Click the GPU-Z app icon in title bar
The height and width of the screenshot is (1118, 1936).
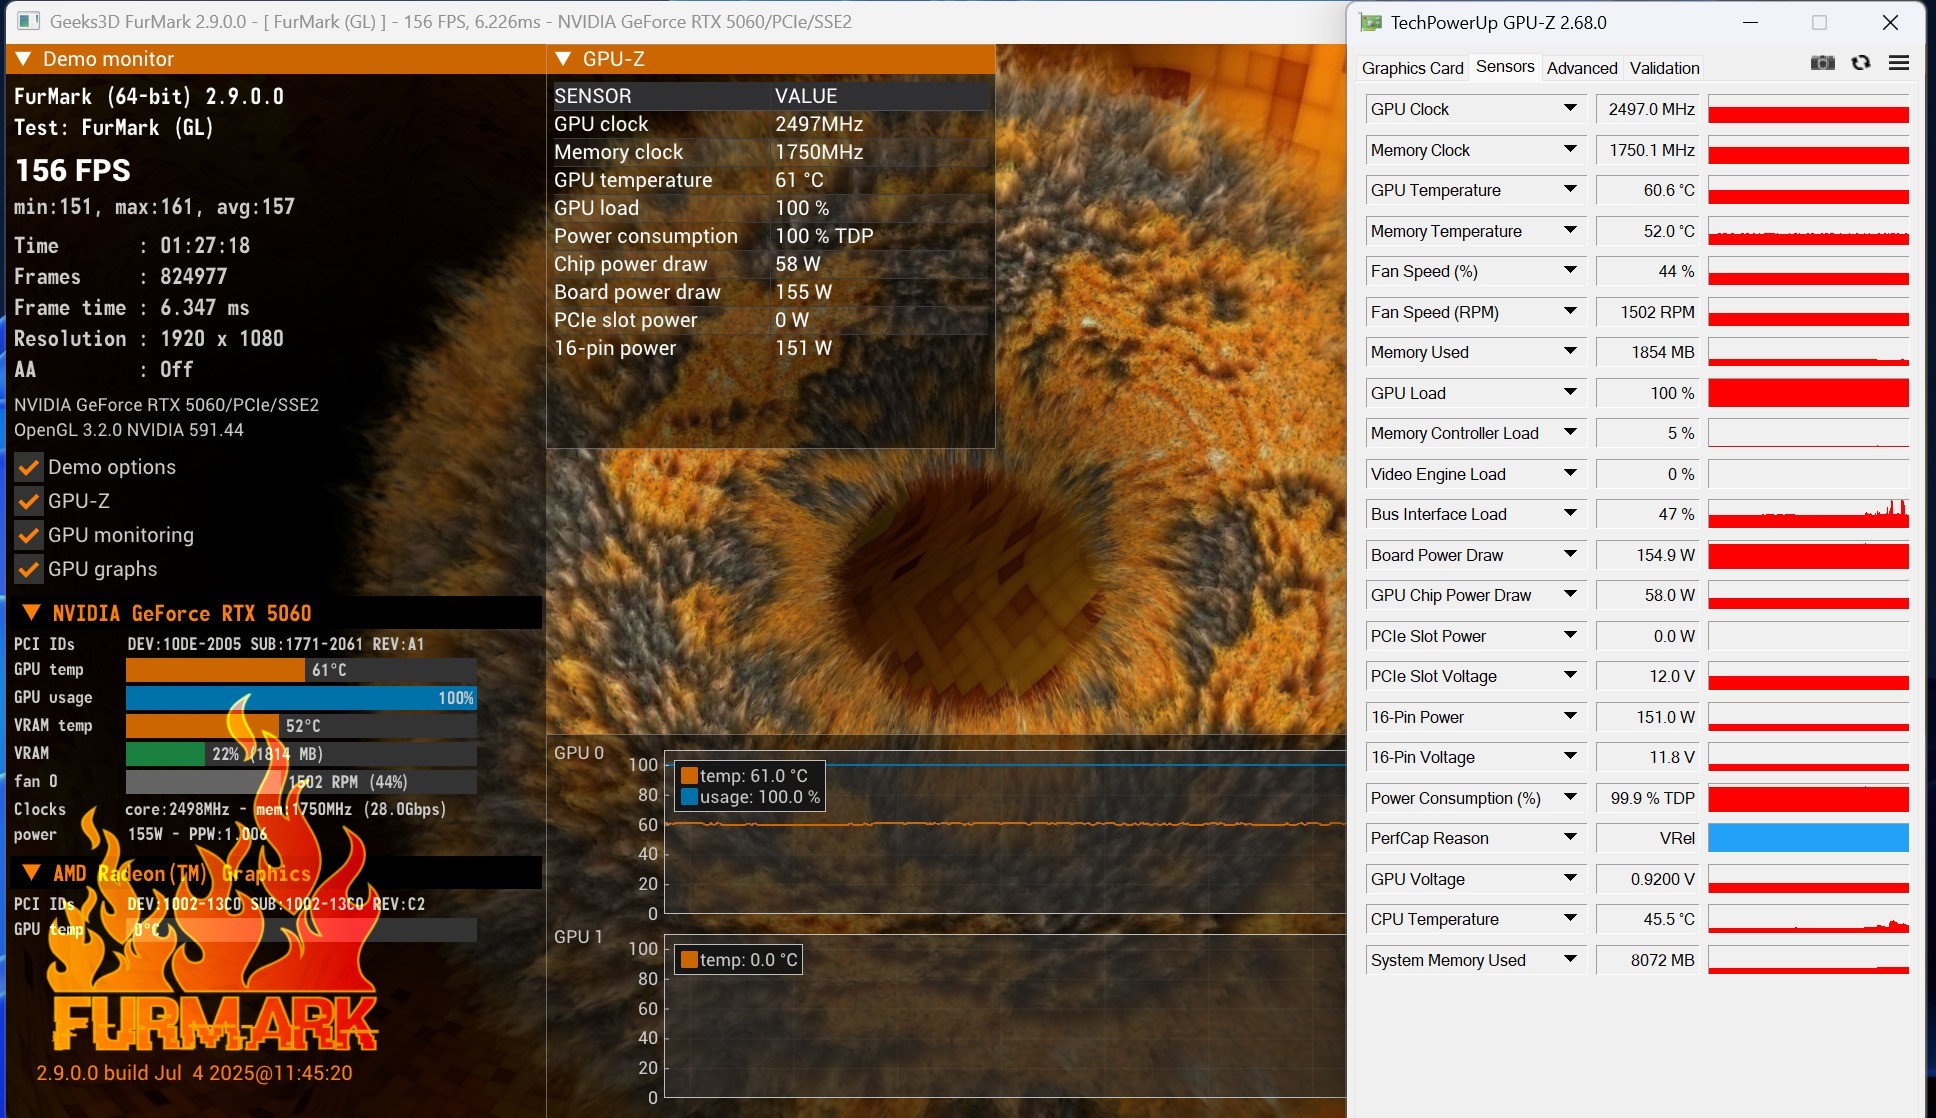pyautogui.click(x=1370, y=22)
